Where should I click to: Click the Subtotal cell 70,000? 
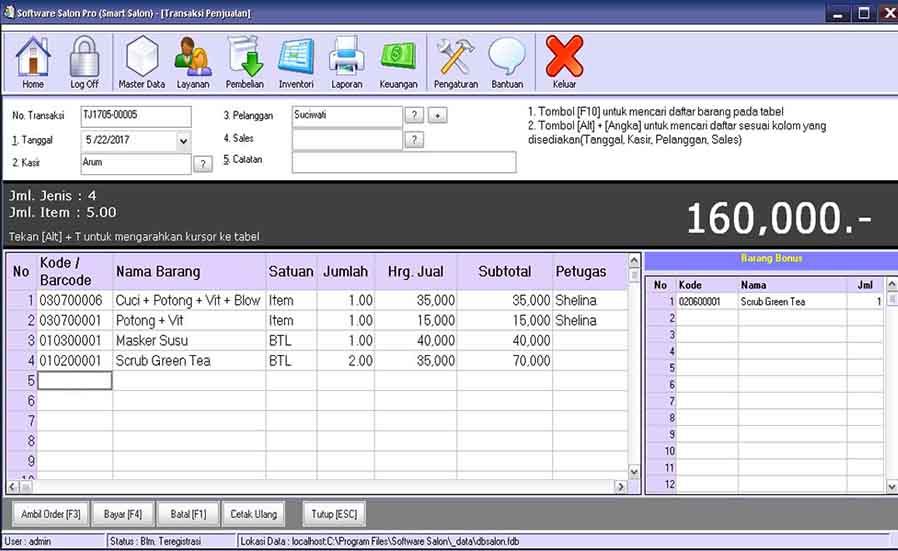point(505,361)
